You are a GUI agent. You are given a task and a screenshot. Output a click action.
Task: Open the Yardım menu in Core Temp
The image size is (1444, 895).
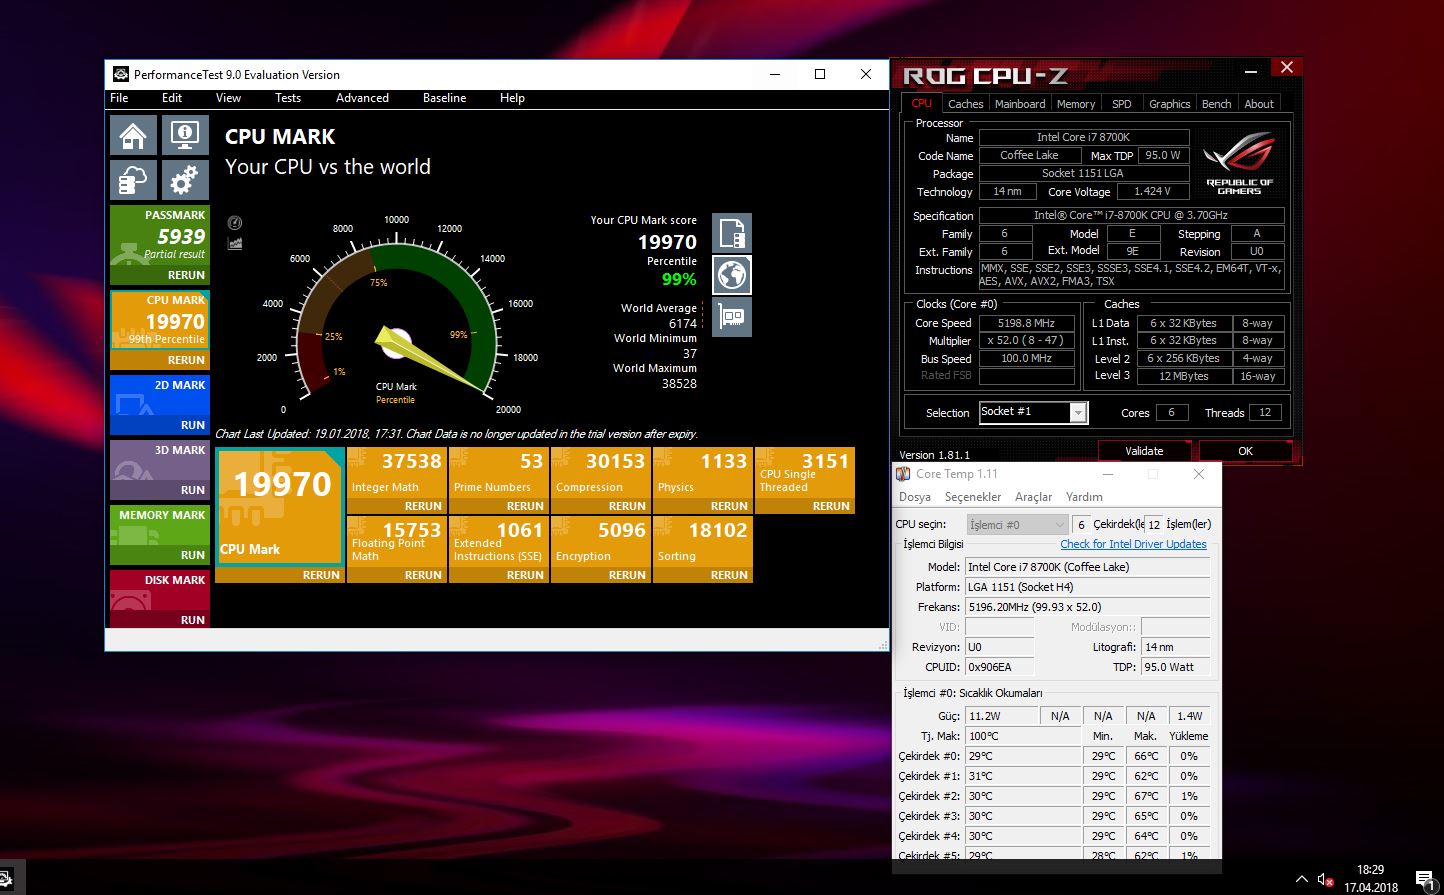tap(1084, 497)
